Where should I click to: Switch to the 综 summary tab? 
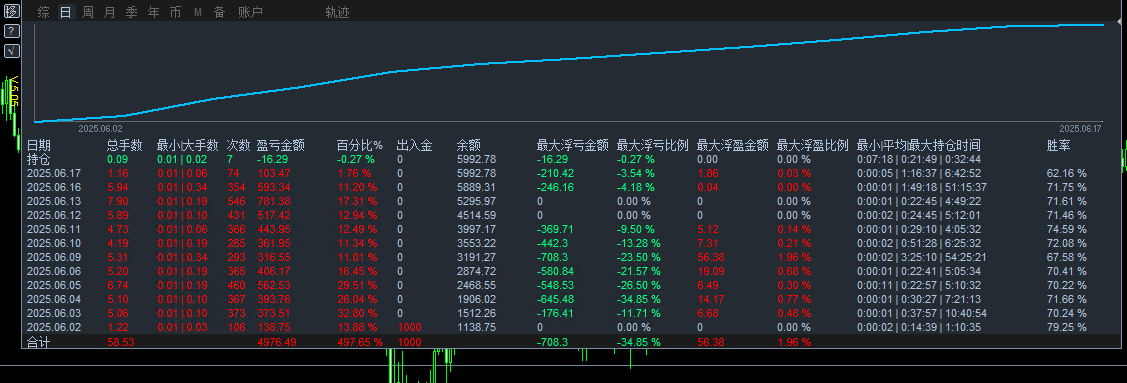point(44,12)
